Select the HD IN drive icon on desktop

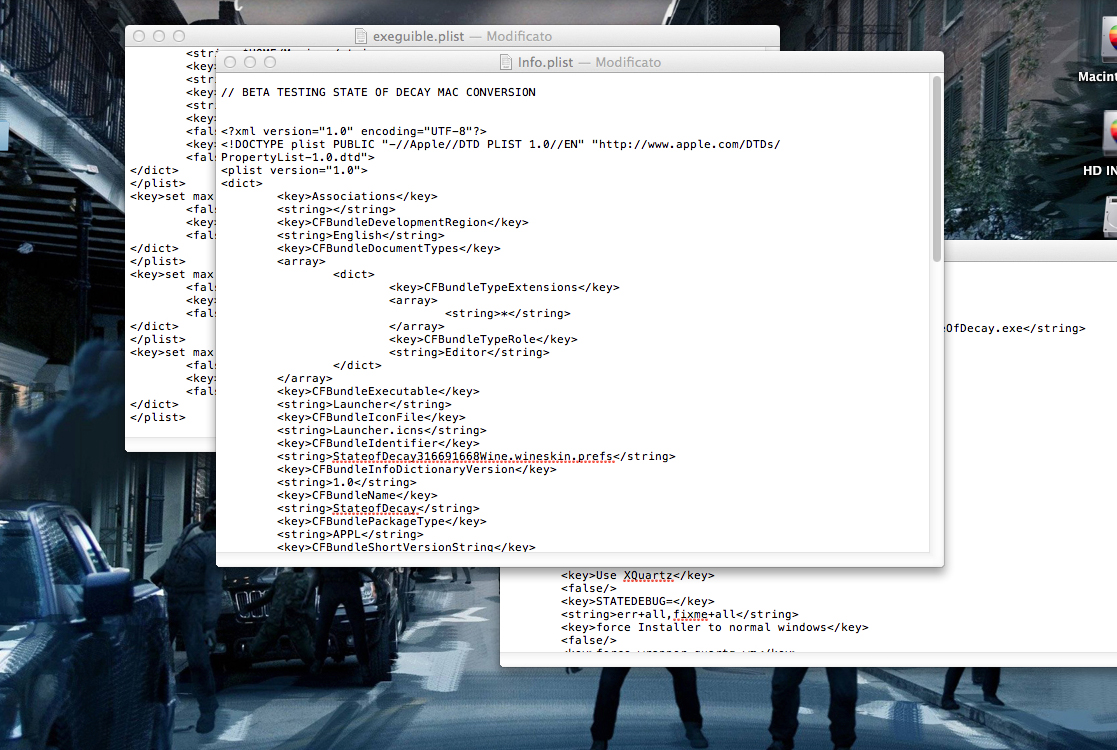[1110, 132]
